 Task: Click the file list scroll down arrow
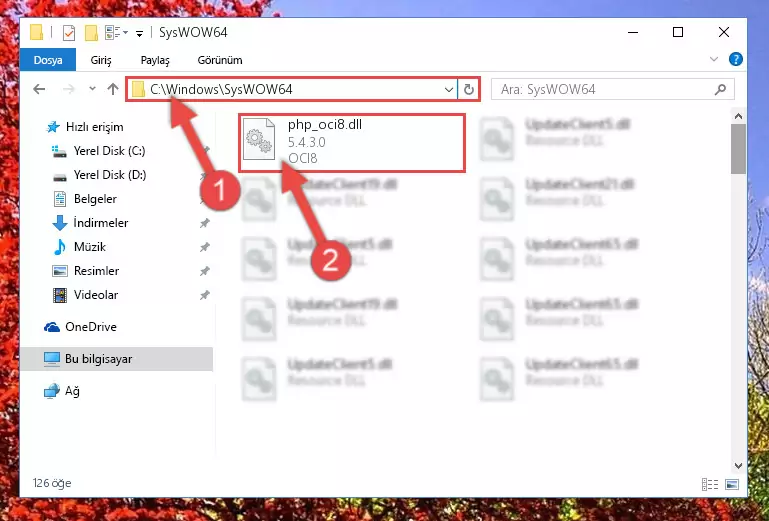738,465
